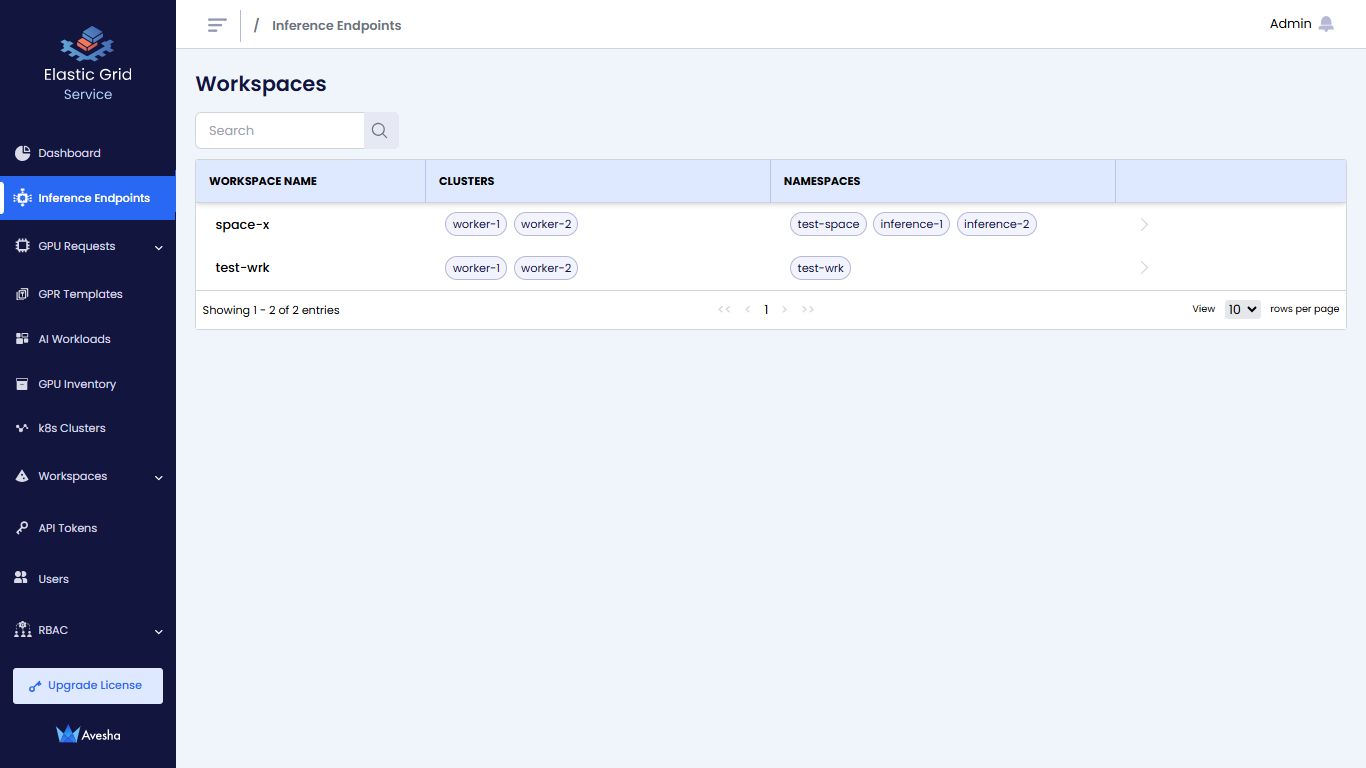Click into the Search input field
This screenshot has width=1366, height=768.
point(280,131)
